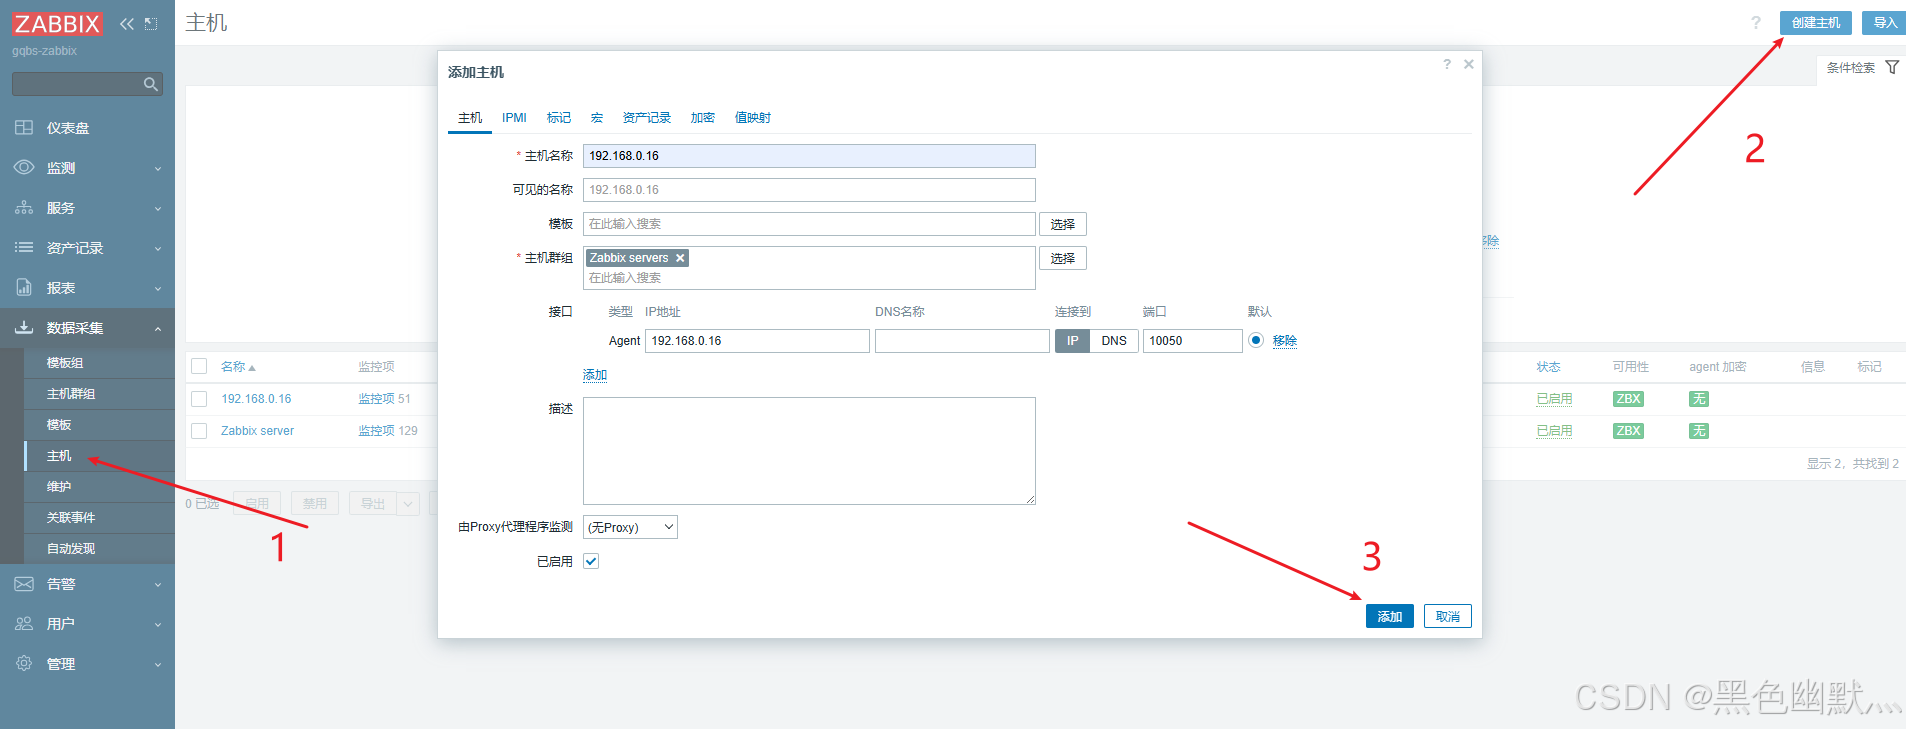Viewport: 1906px width, 729px height.
Task: Expand the 管理 menu chevron
Action: (x=158, y=665)
